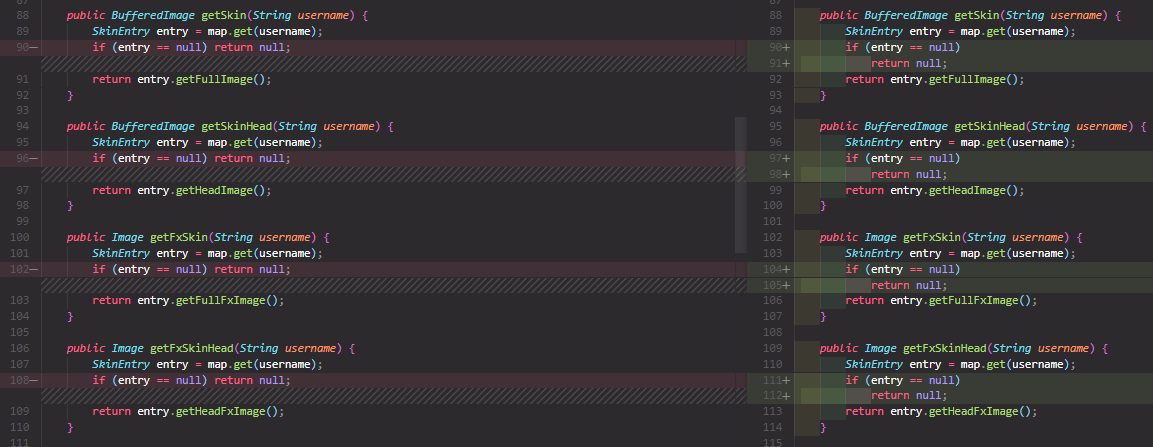Click "return null;" on added right line 112
Viewport: 1153px width, 447px height.
click(909, 396)
